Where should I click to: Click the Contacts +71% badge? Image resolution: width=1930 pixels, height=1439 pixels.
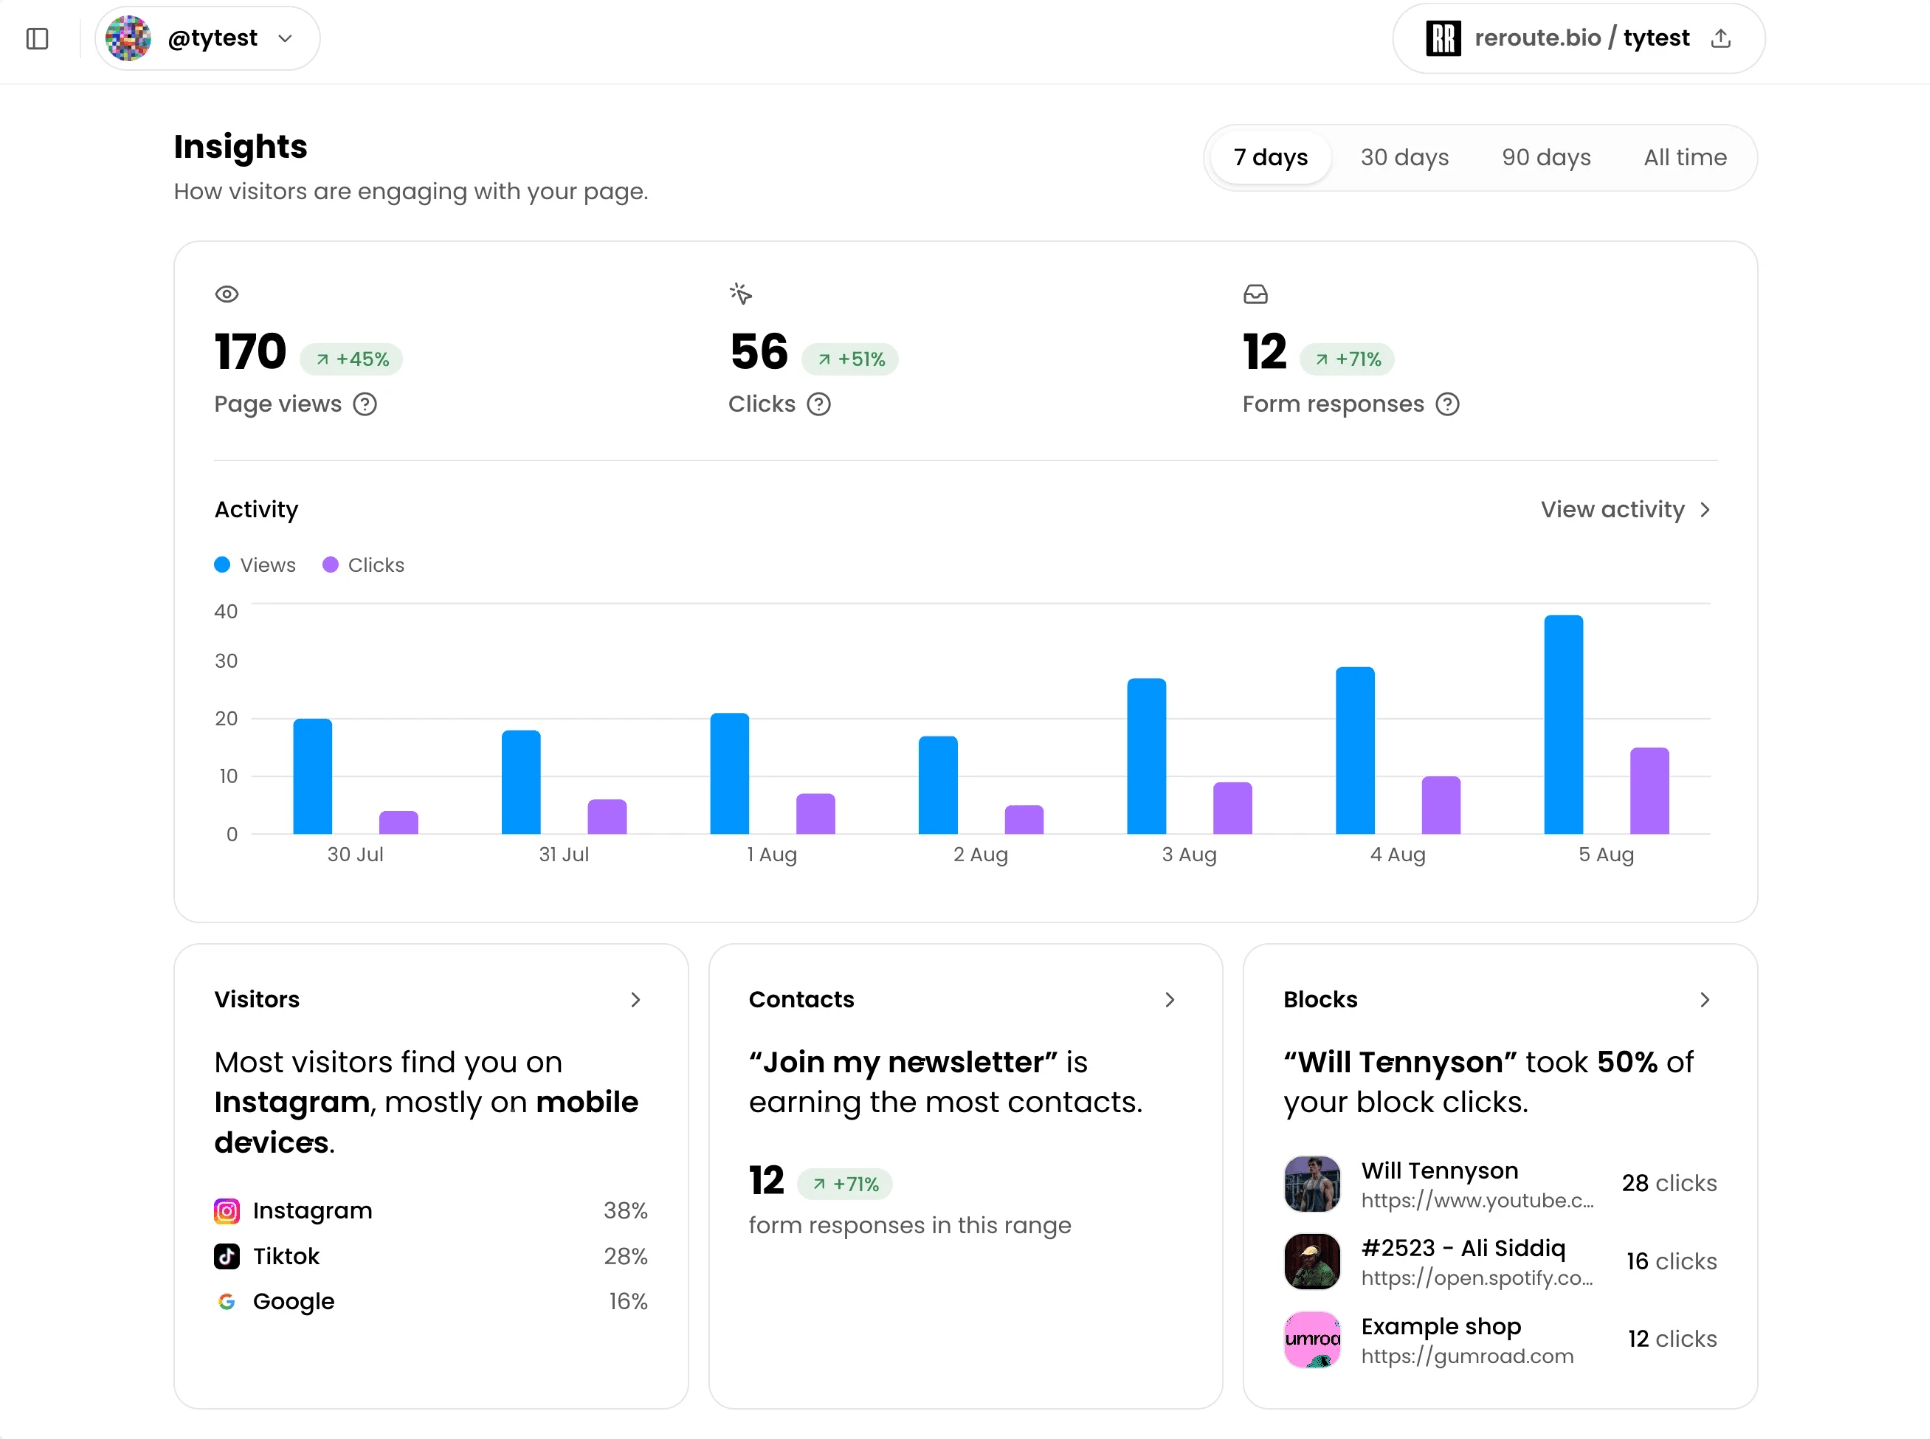845,1184
